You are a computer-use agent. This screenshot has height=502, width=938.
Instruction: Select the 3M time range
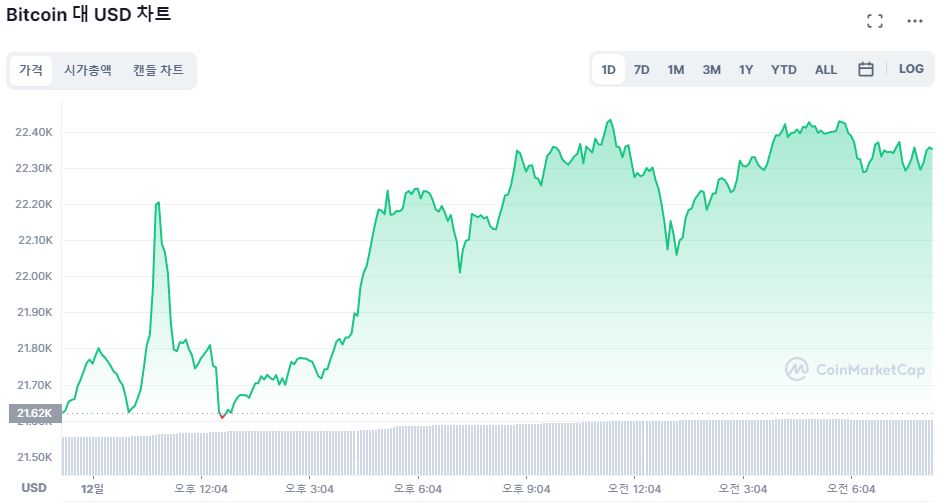click(x=711, y=70)
